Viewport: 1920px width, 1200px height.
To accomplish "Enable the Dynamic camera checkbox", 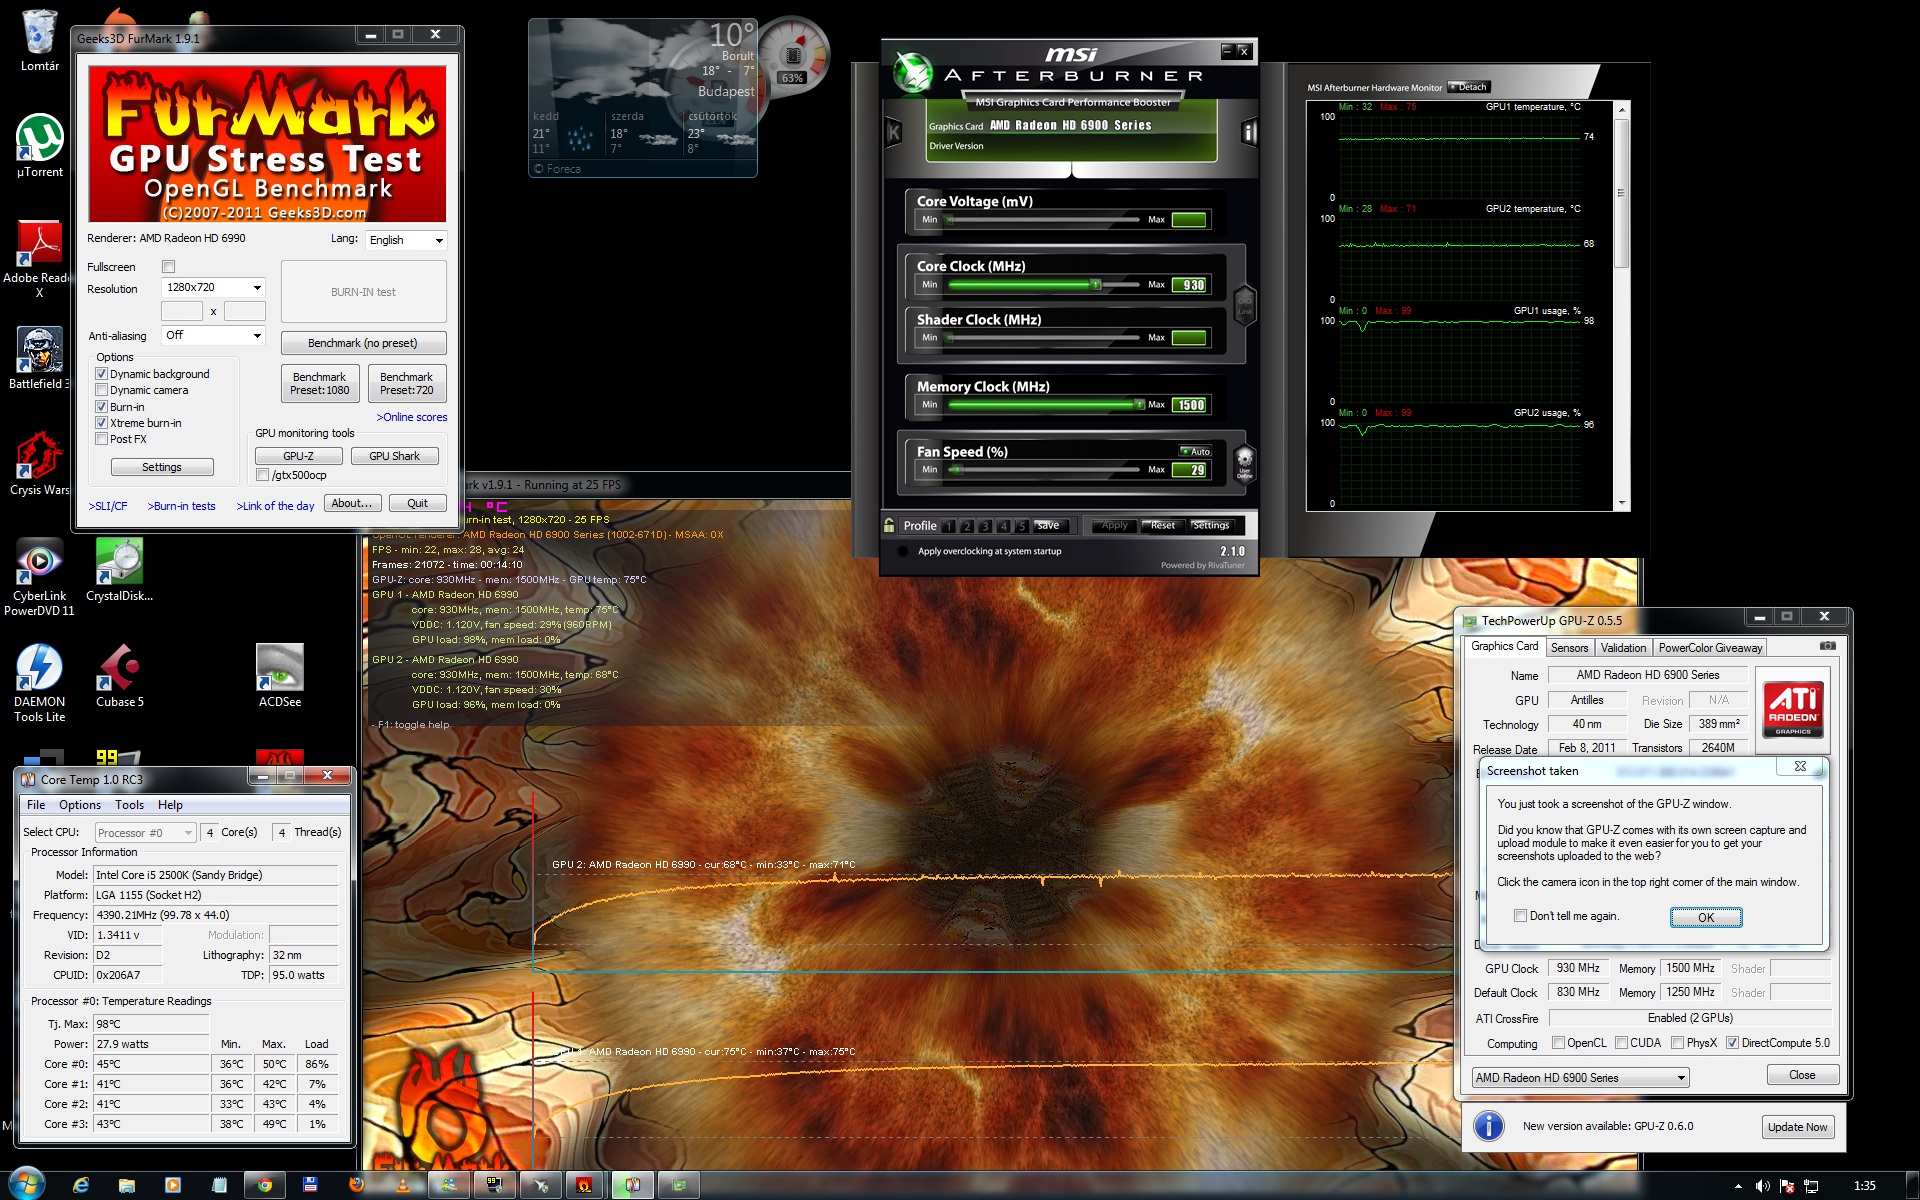I will pyautogui.click(x=101, y=390).
